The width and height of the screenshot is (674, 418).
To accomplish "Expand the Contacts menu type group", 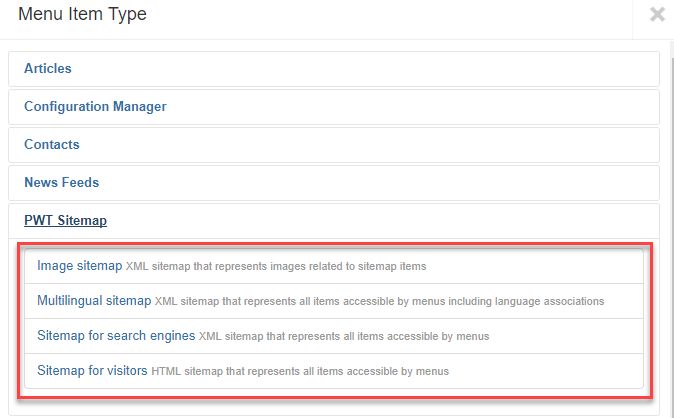I will (x=51, y=145).
